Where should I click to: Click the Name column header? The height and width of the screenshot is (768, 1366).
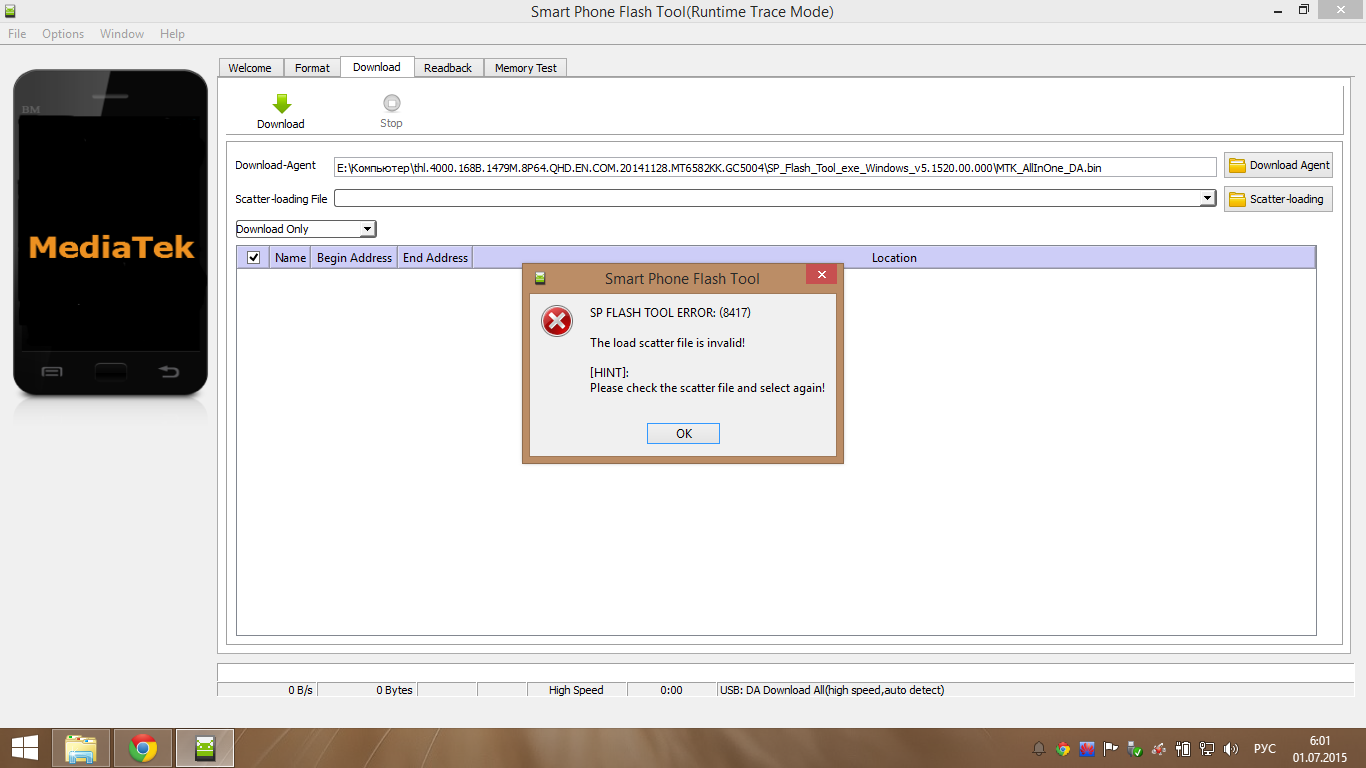(x=290, y=258)
